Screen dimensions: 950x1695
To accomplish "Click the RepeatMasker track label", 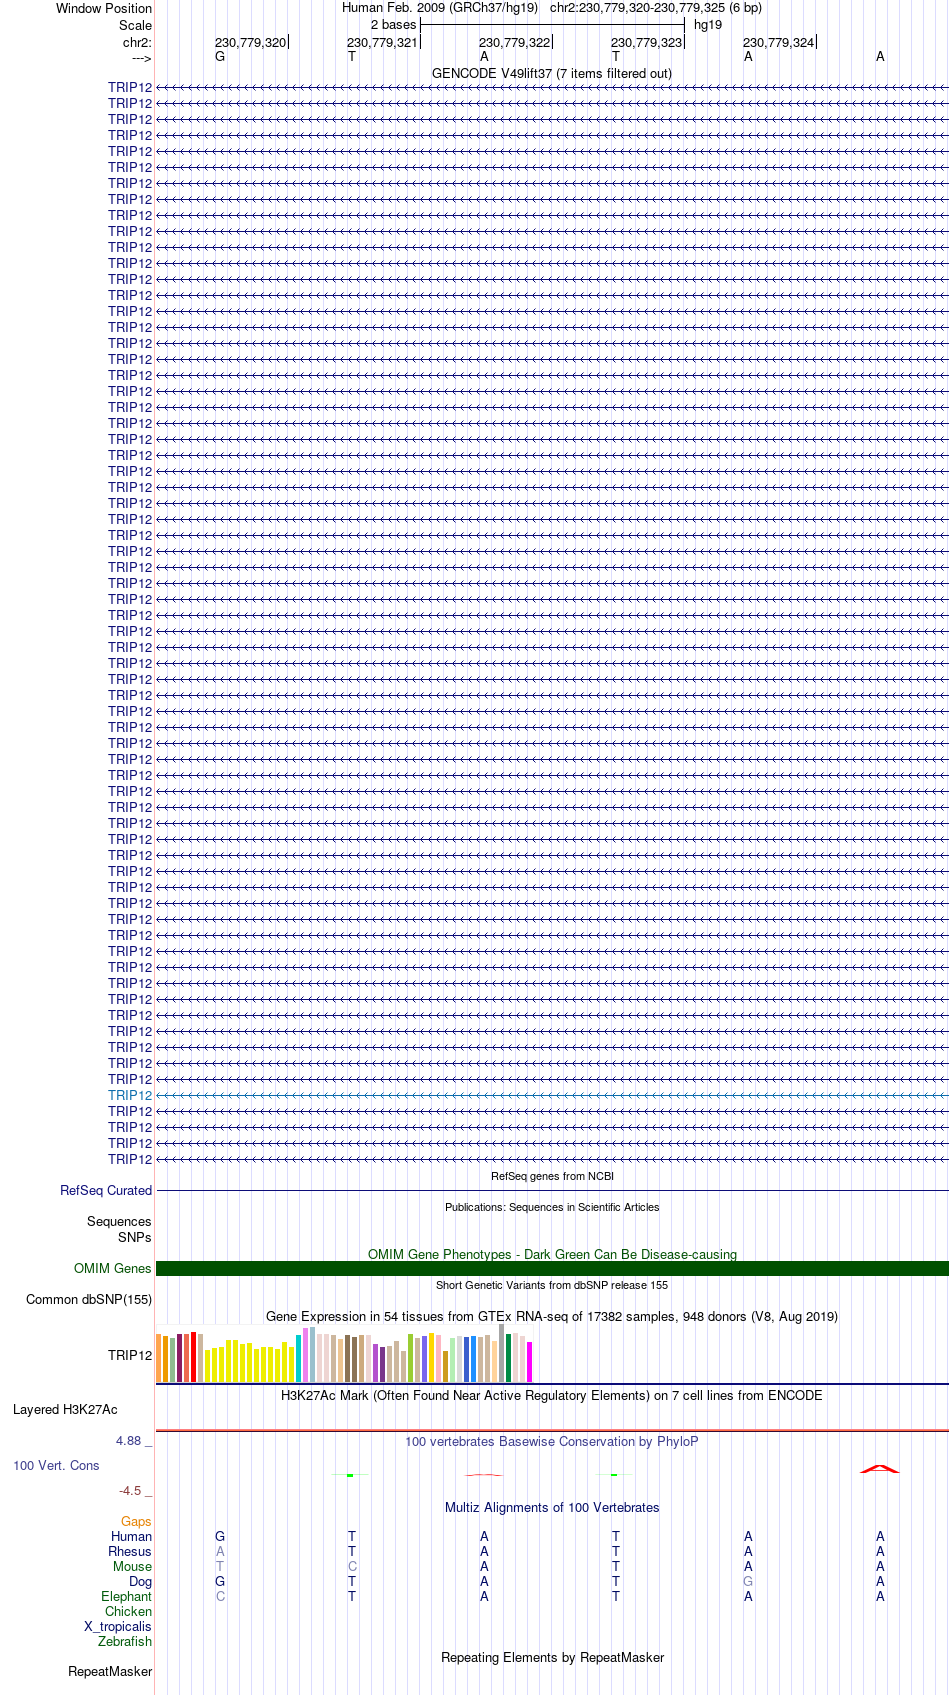I will (x=110, y=1671).
